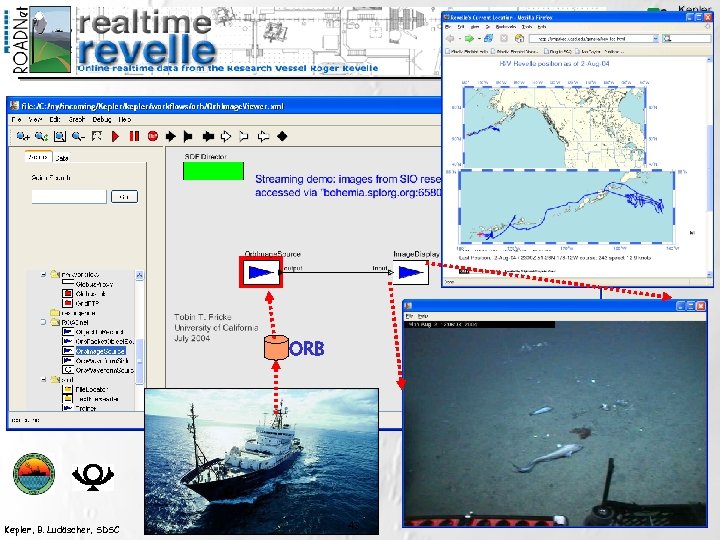The height and width of the screenshot is (540, 720).
Task: Open the Edit menu in Kepler
Action: coord(55,119)
